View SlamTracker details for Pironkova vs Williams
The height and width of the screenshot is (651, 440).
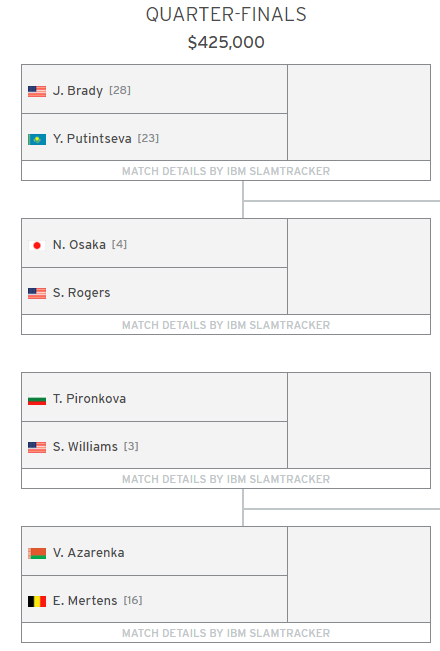point(226,479)
